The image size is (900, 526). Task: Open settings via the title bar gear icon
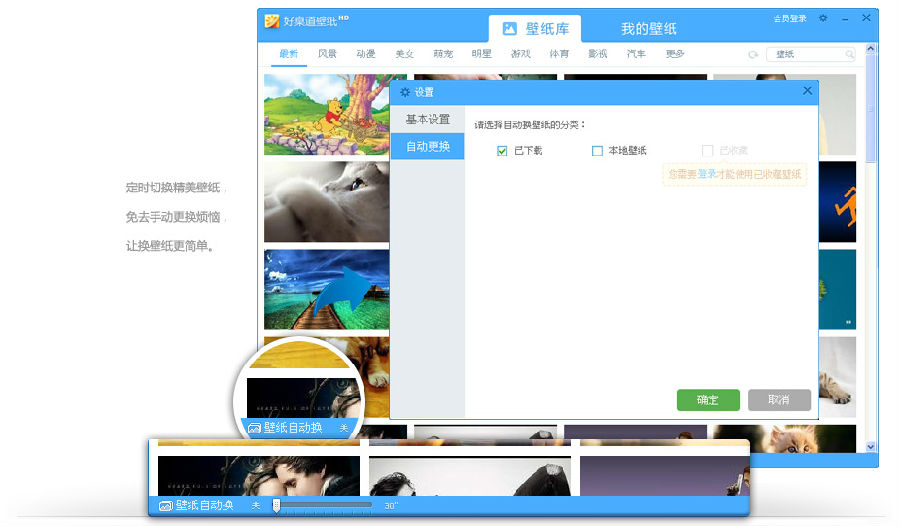[823, 18]
